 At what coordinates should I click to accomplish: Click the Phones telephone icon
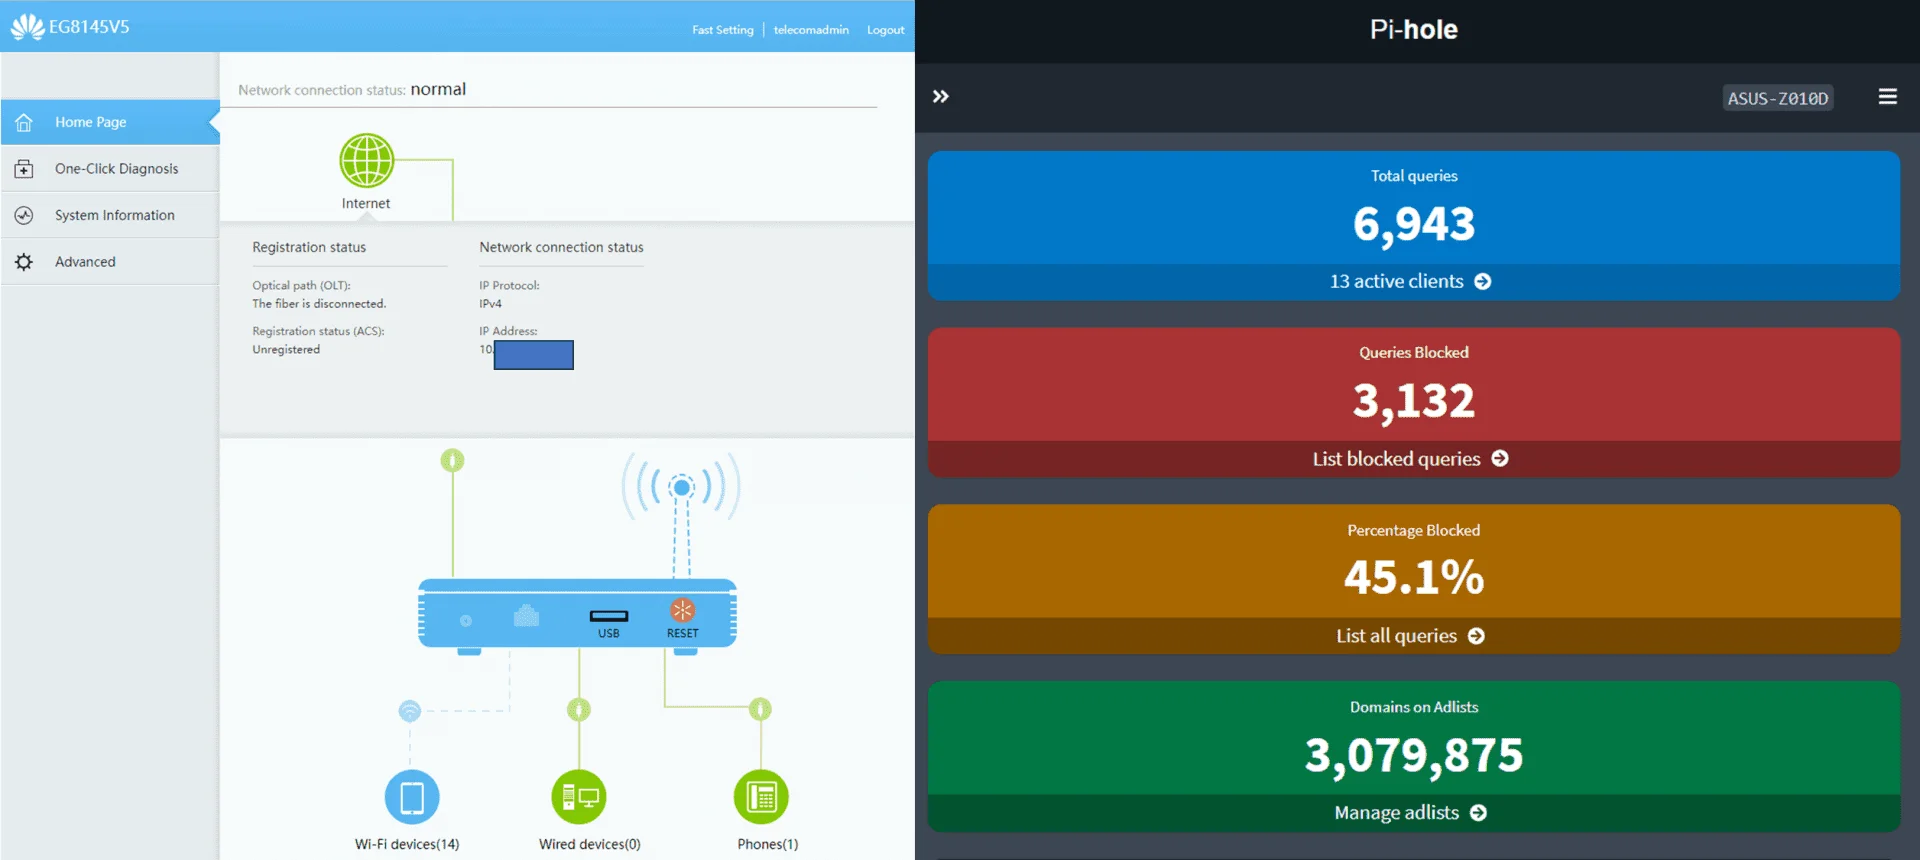click(761, 797)
